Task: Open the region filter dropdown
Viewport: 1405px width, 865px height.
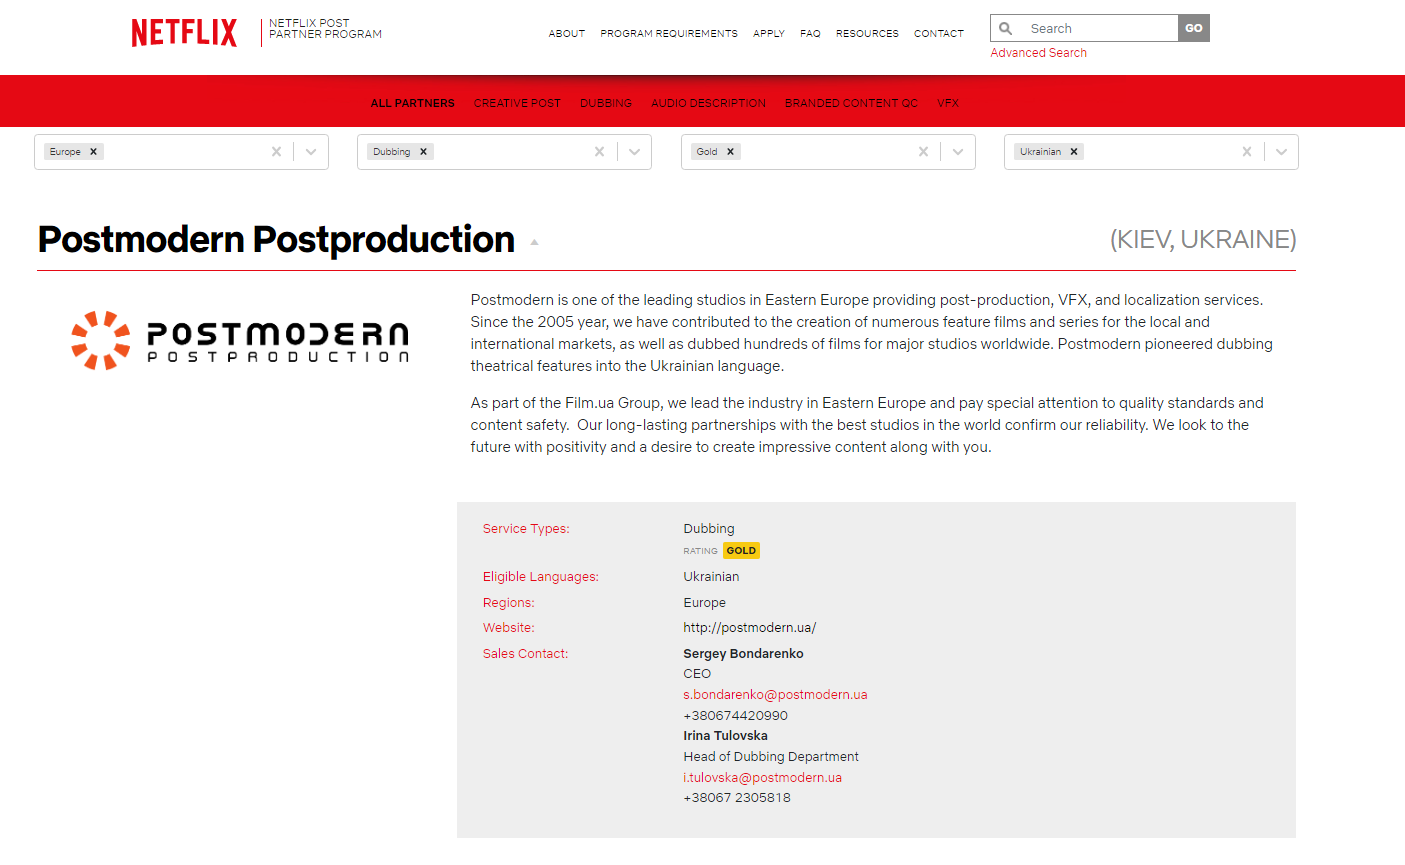Action: pos(311,152)
